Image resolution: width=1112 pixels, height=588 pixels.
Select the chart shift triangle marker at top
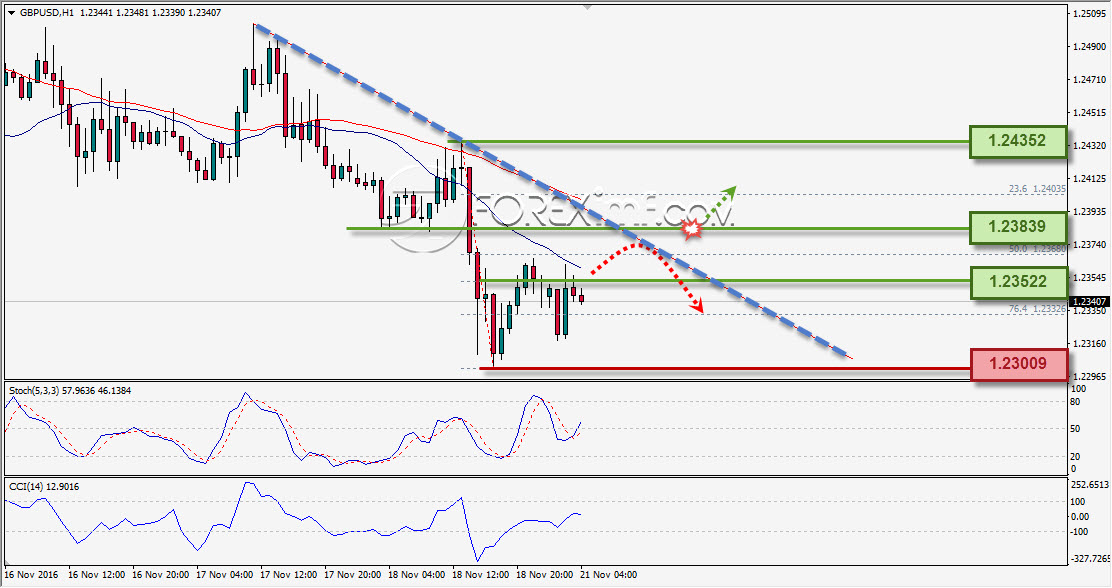[x=586, y=7]
